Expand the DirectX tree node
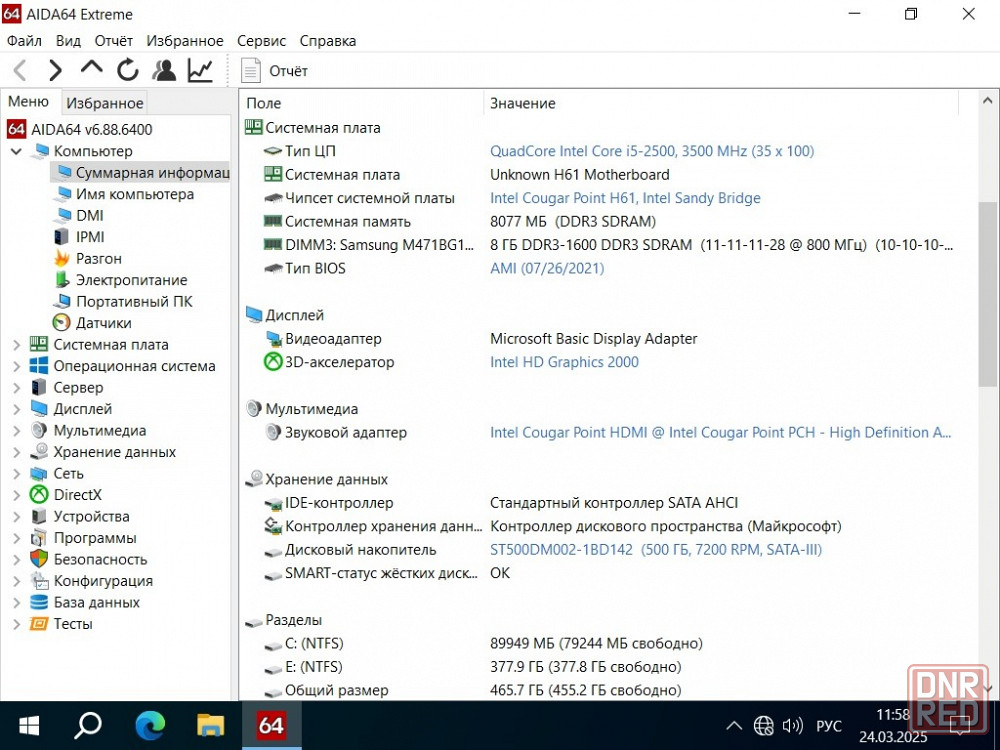Image resolution: width=1000 pixels, height=750 pixels. coord(17,495)
